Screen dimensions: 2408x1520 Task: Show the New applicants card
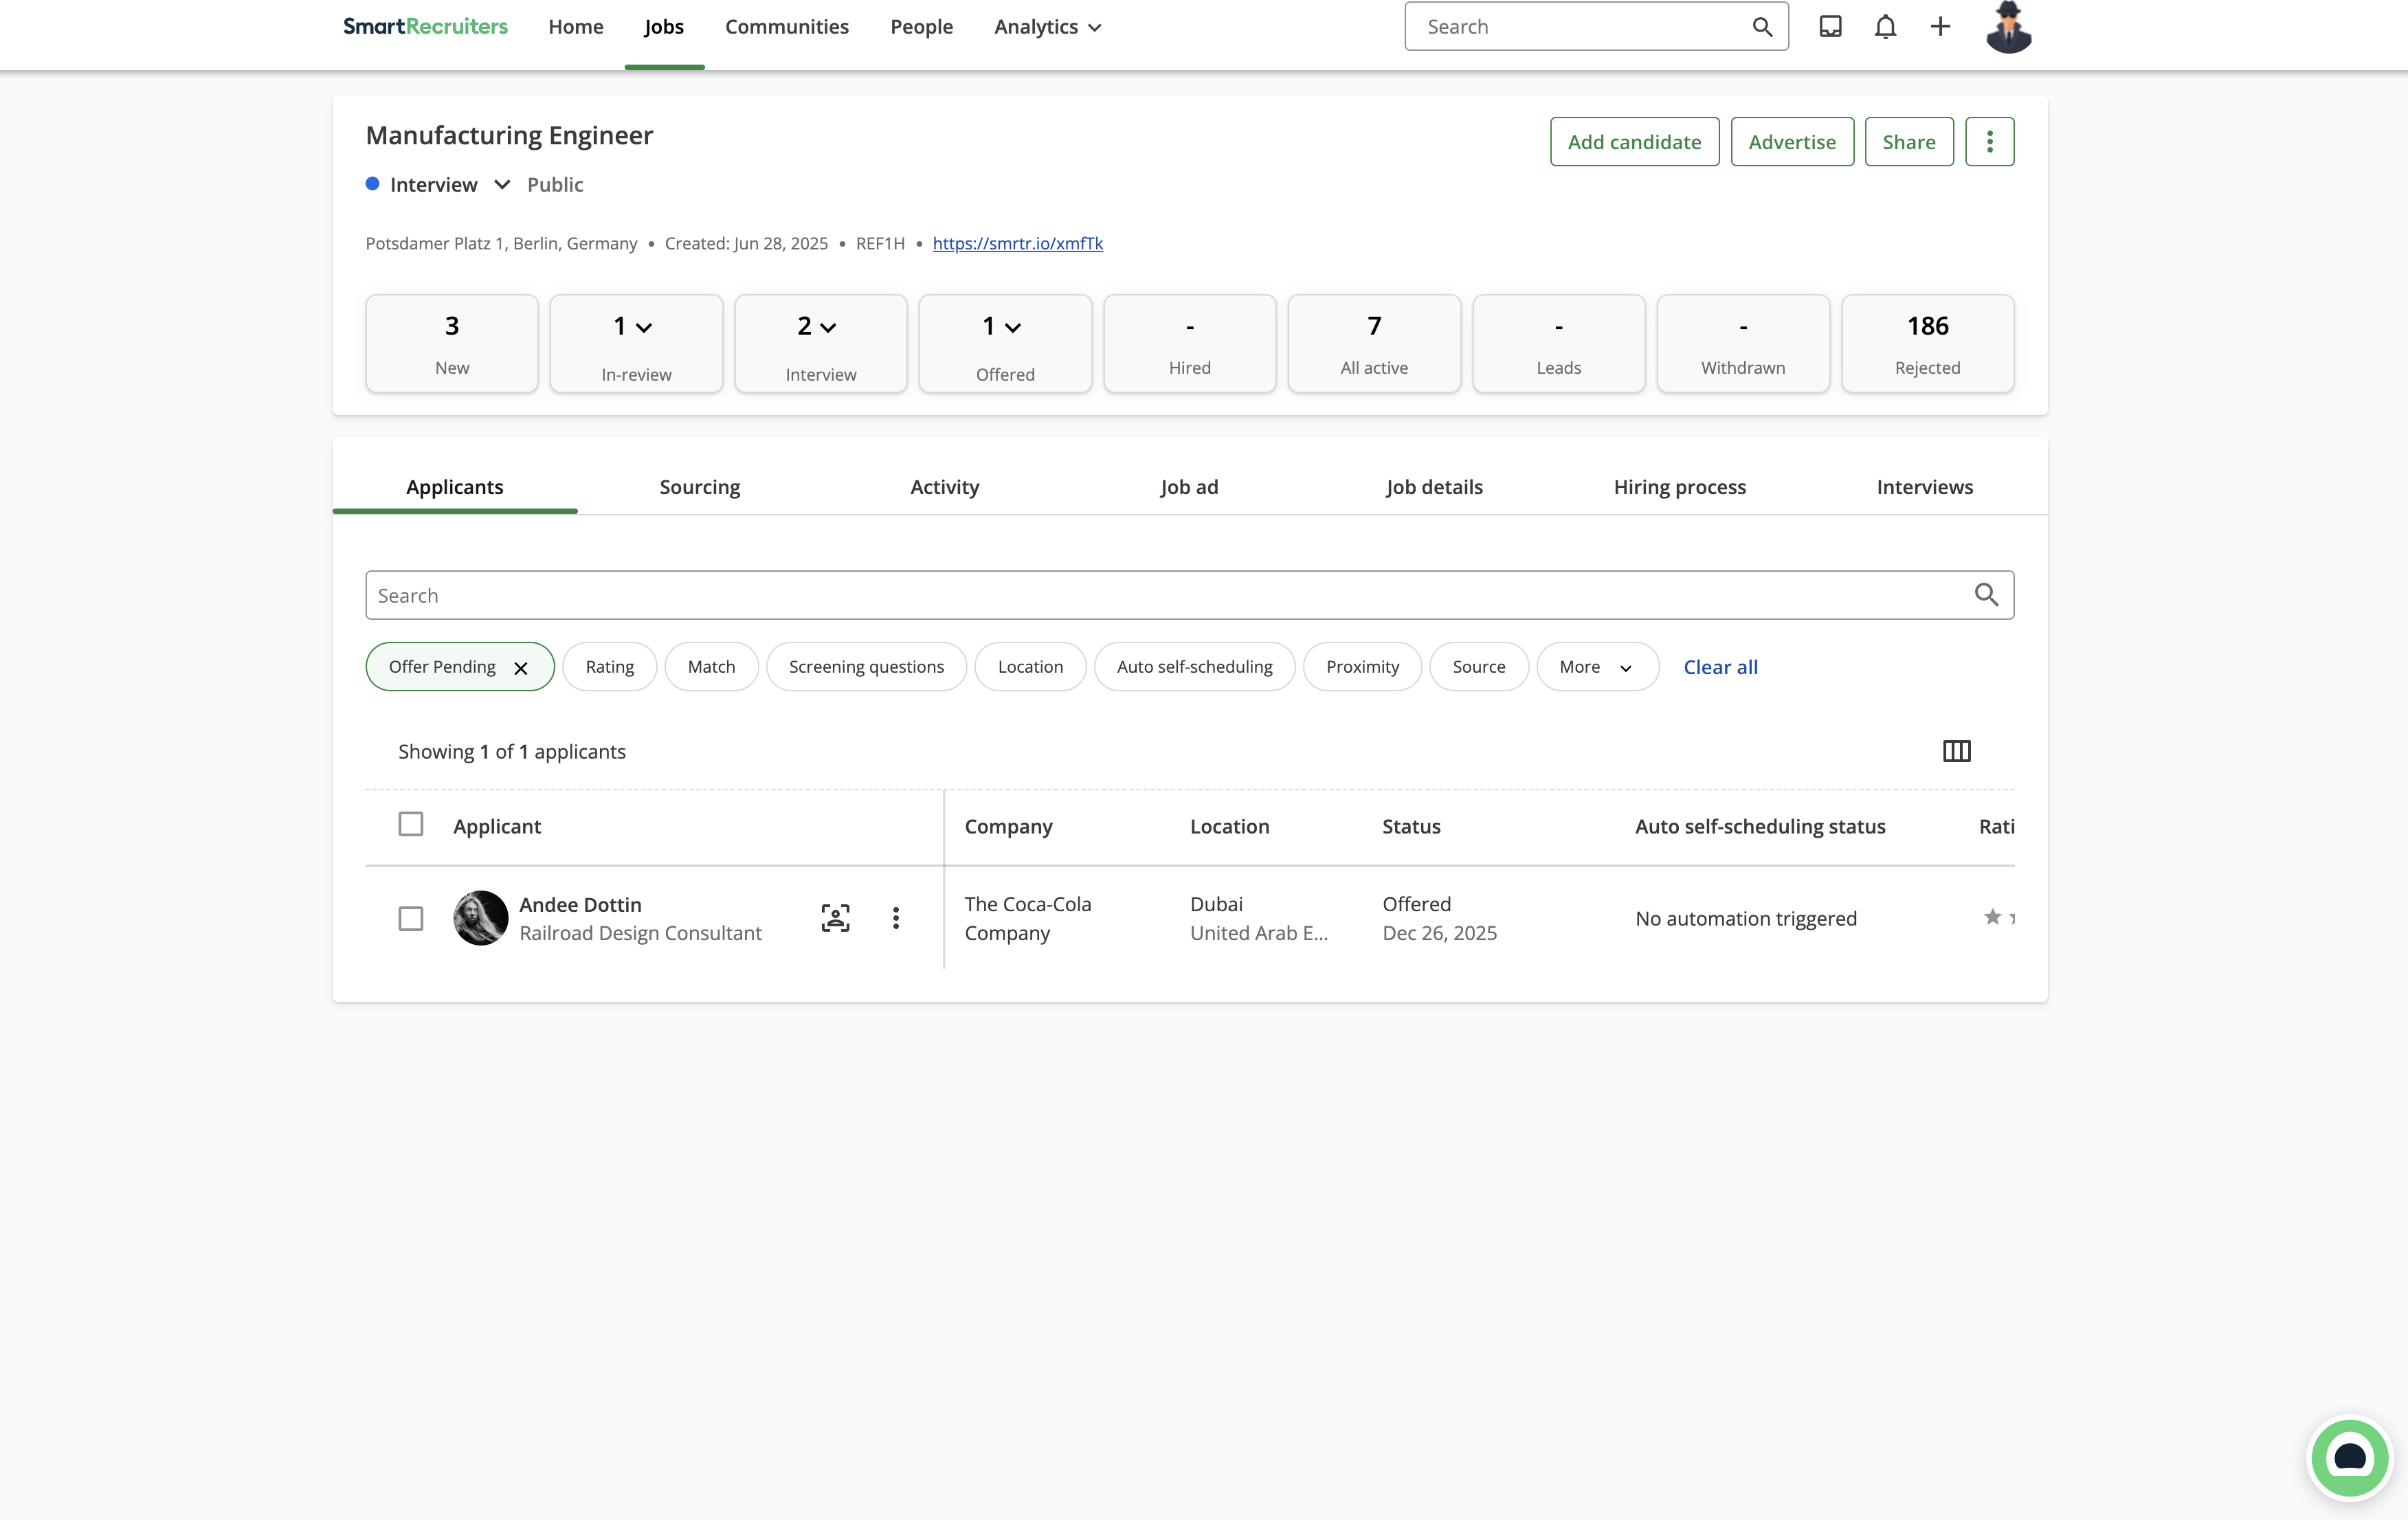451,344
